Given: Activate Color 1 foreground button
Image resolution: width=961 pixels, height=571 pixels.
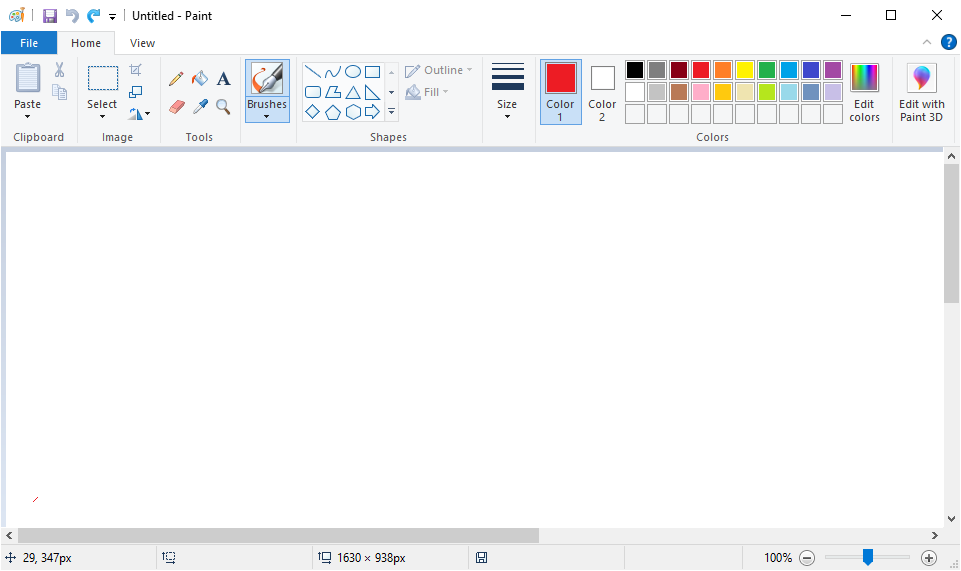Looking at the screenshot, I should pos(561,92).
